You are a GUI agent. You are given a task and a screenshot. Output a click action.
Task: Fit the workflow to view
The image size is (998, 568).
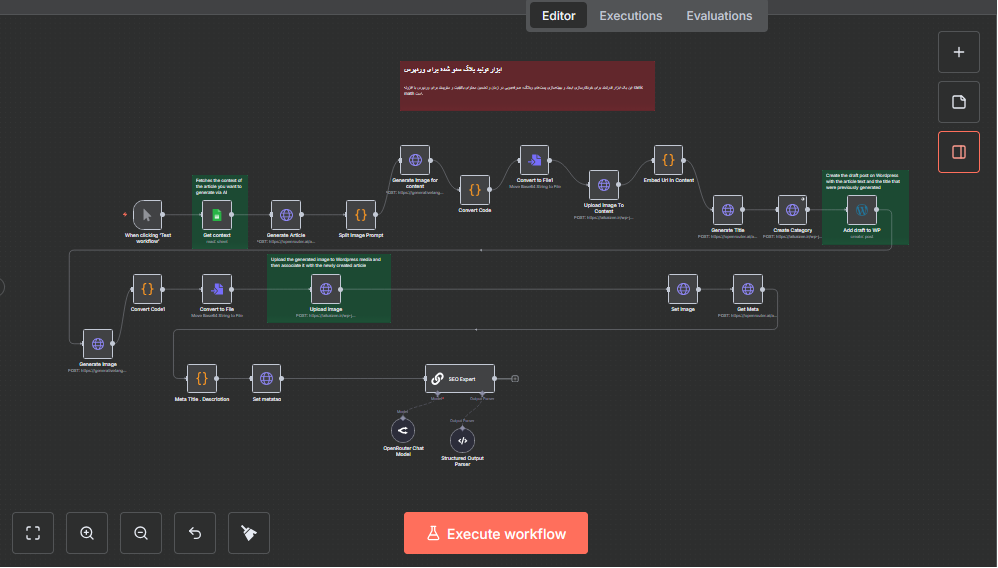point(33,533)
